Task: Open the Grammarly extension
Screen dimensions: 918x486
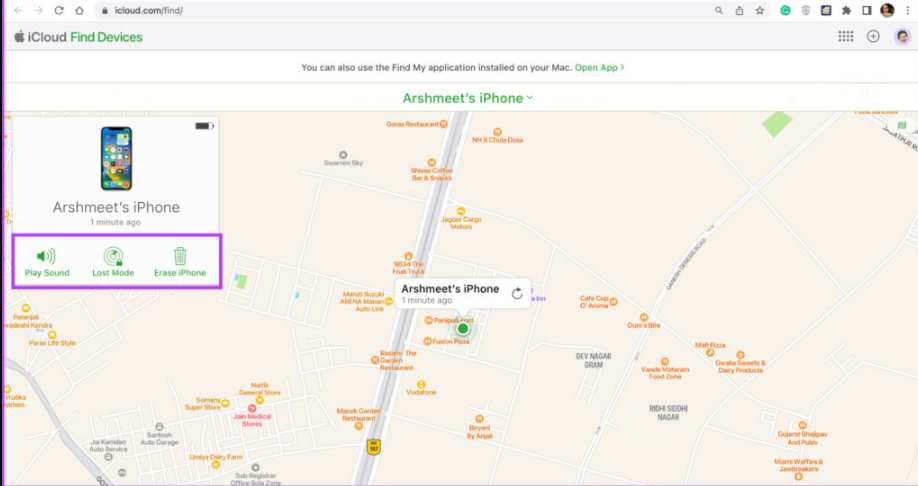Action: [785, 11]
